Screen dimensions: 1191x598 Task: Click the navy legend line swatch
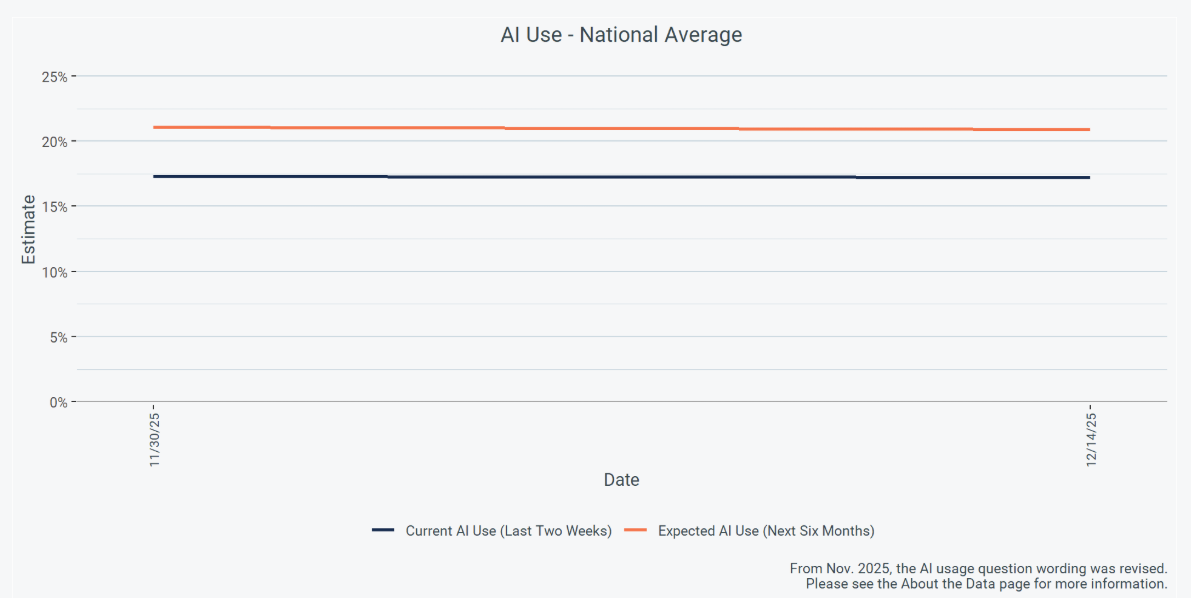(384, 531)
